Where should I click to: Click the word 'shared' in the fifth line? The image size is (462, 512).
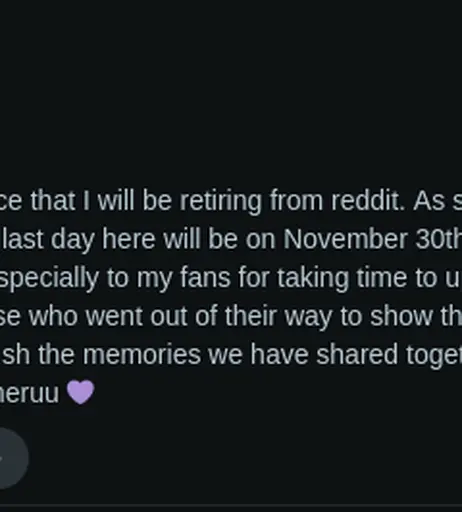point(357,354)
